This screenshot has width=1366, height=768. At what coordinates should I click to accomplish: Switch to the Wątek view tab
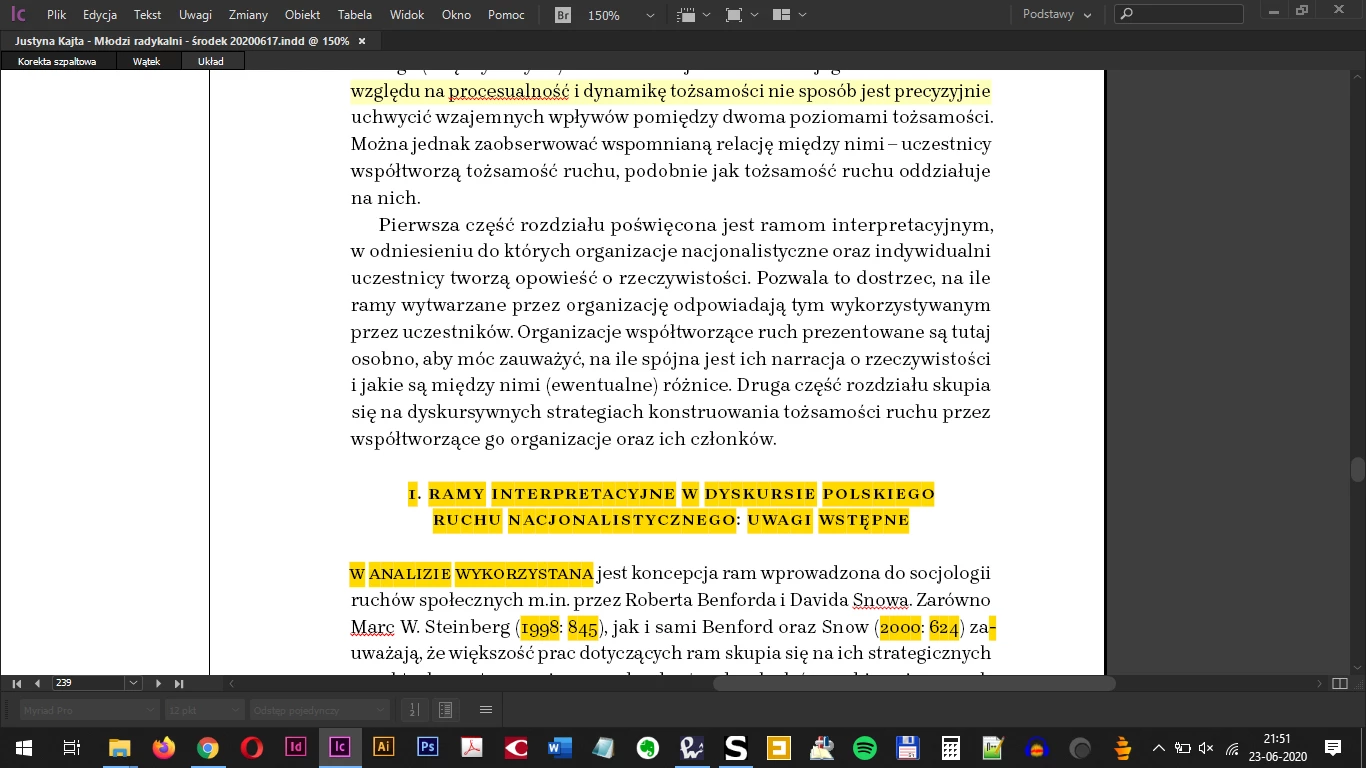[x=147, y=61]
